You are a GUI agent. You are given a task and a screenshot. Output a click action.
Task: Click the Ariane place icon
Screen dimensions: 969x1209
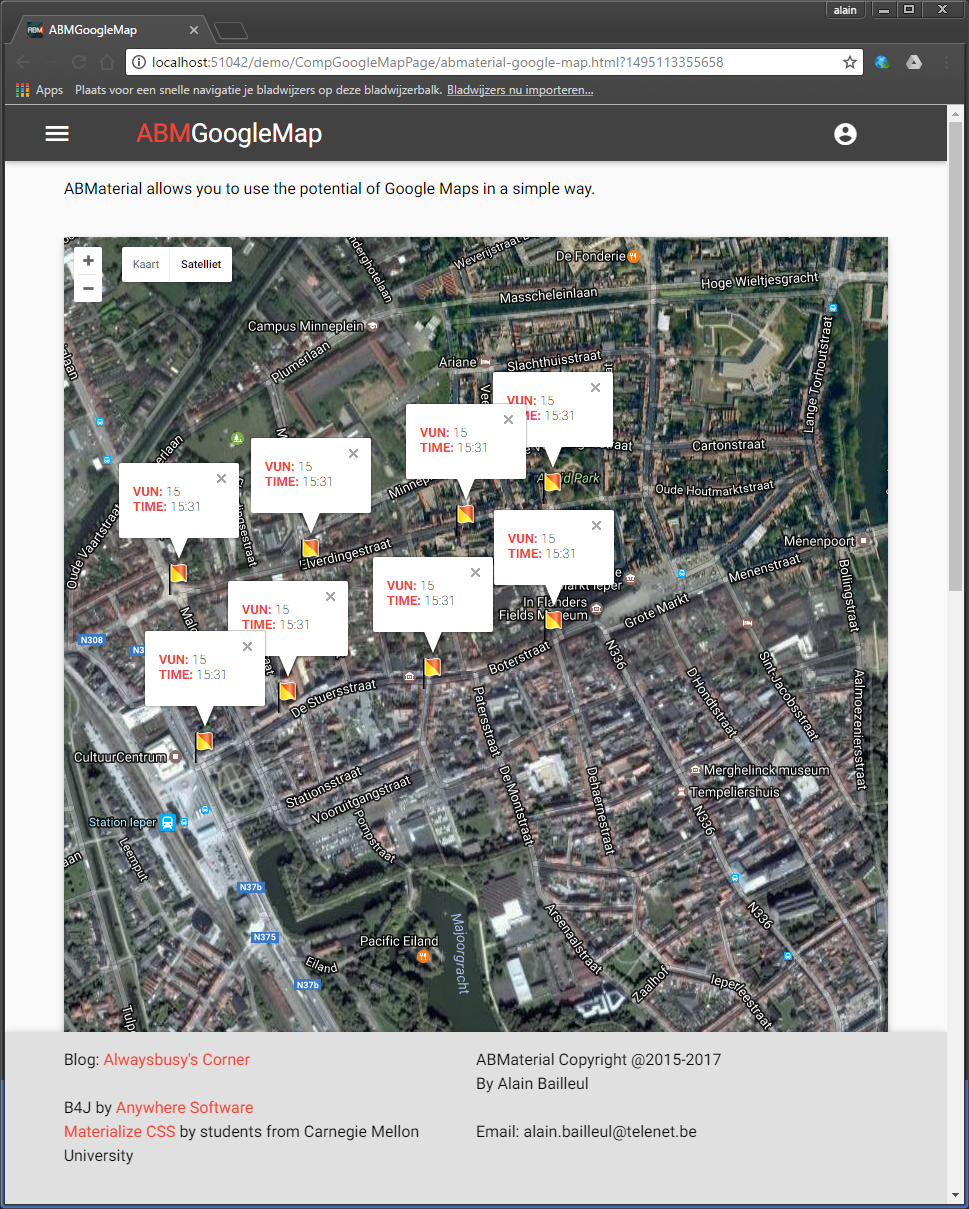[485, 362]
